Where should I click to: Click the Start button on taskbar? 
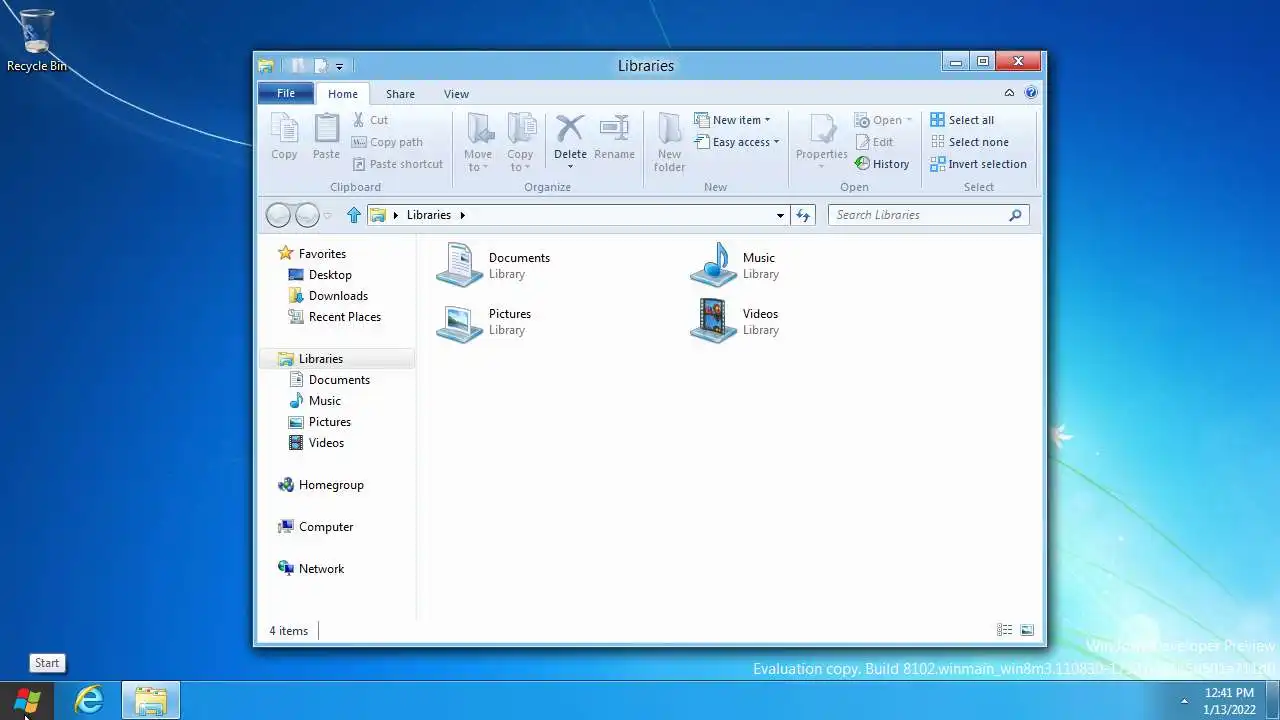pos(27,701)
